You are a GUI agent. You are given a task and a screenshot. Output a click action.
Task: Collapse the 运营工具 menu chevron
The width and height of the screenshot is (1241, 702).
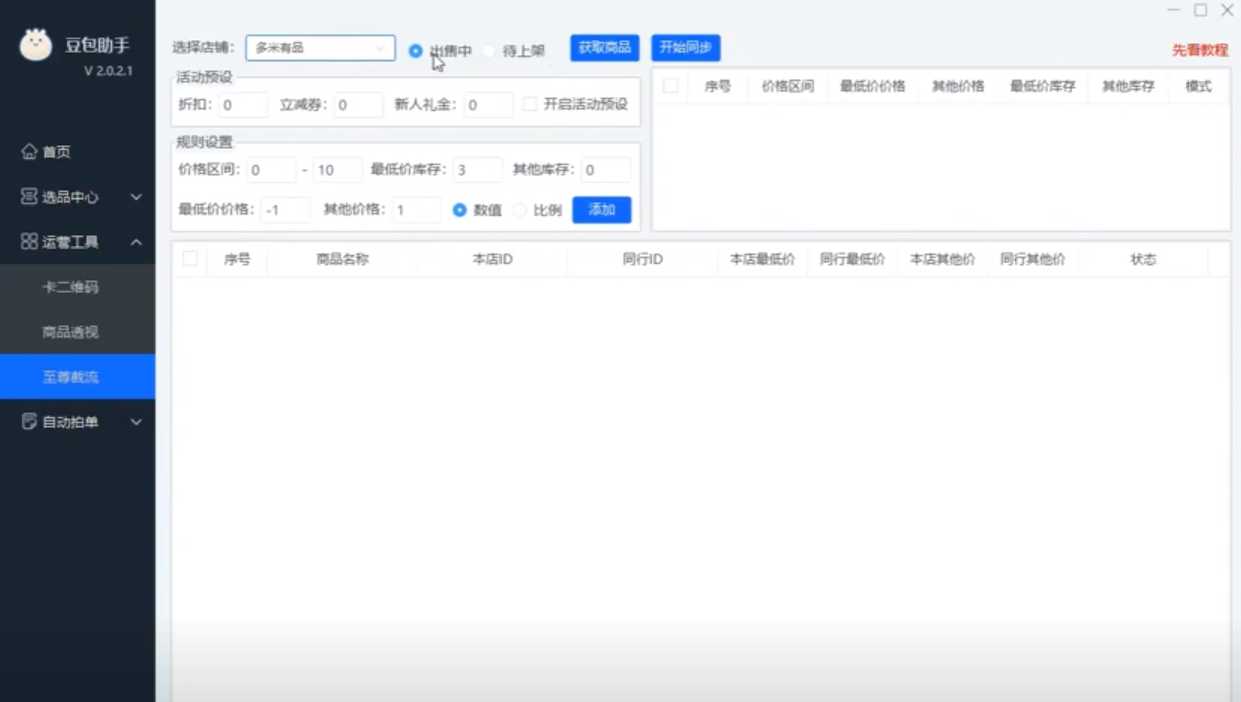[136, 242]
